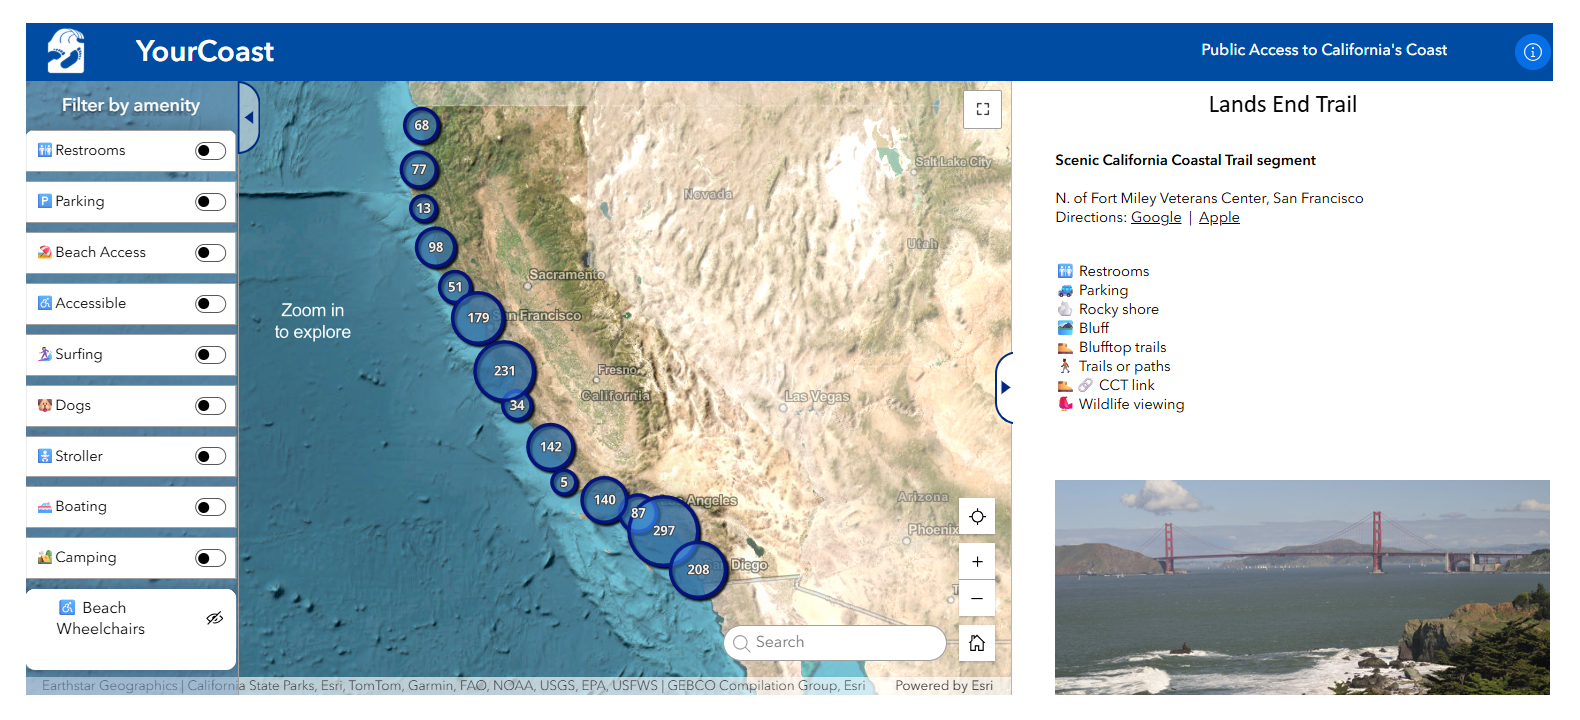Open the 231 cluster marker on the map

pos(504,371)
